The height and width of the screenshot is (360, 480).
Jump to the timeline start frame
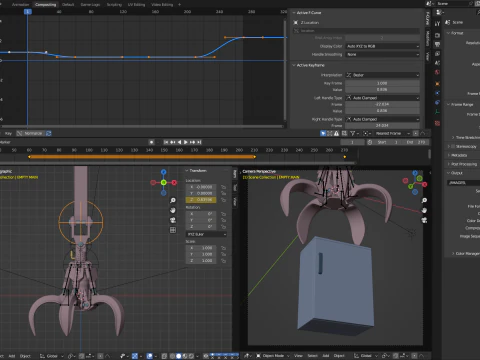[166, 142]
